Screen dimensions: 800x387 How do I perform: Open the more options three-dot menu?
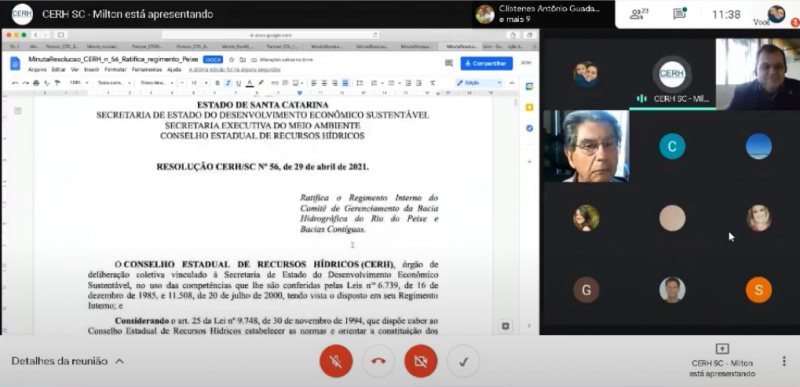[x=784, y=361]
